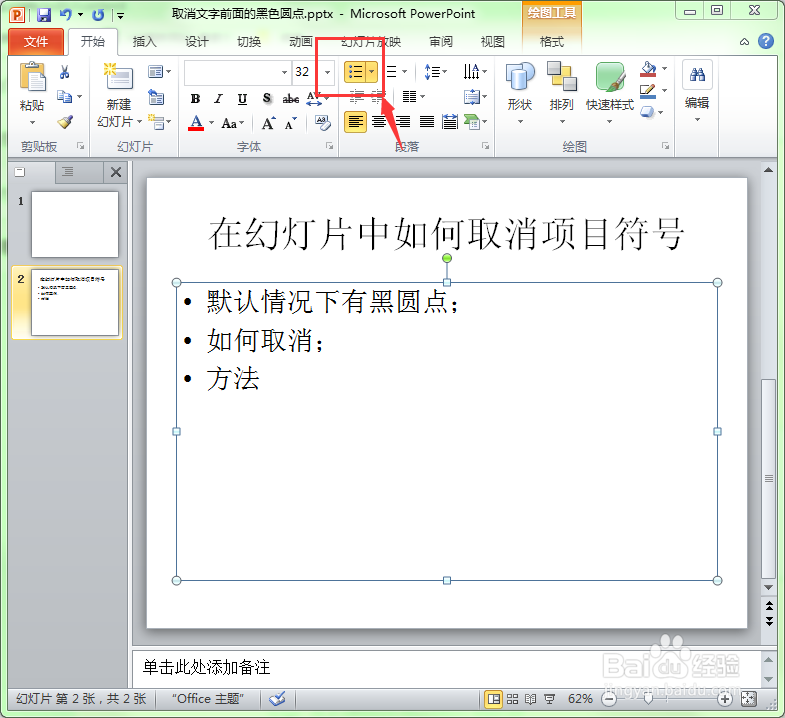The image size is (785, 718).
Task: Click the Undo icon in title bar
Action: 66,15
